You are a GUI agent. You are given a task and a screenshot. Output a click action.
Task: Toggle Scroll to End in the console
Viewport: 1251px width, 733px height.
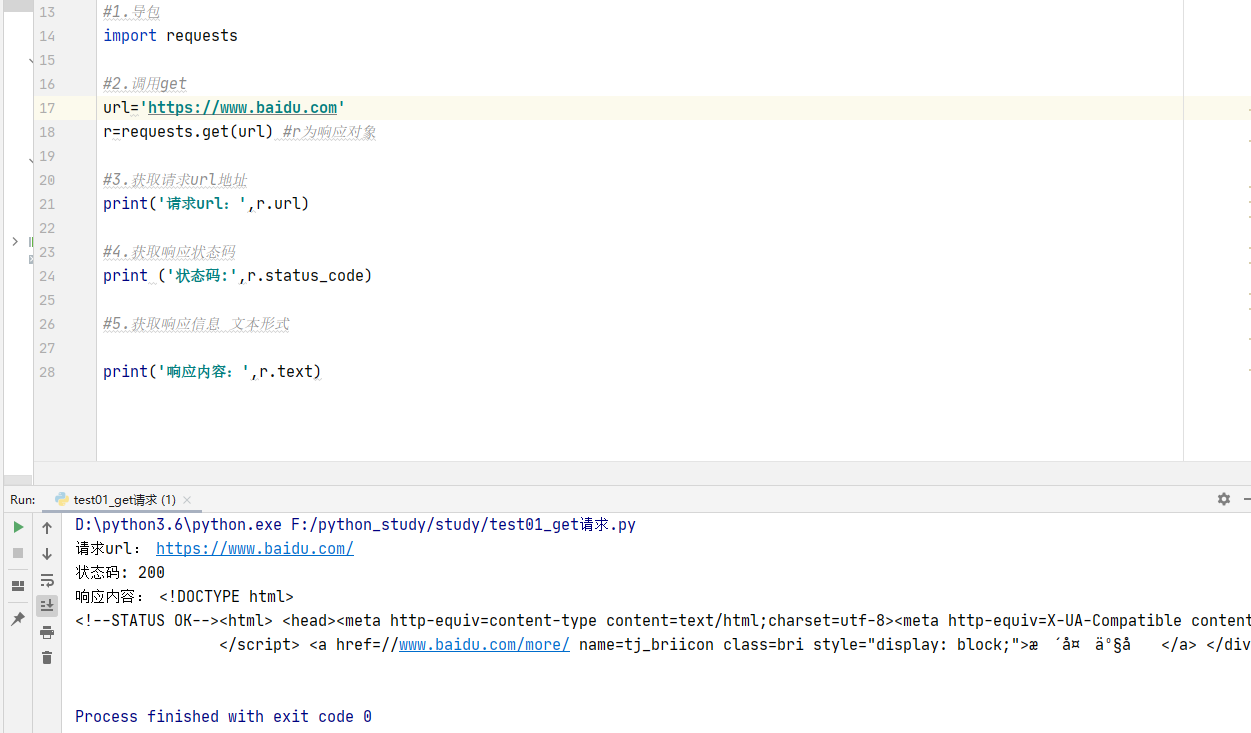(x=47, y=606)
